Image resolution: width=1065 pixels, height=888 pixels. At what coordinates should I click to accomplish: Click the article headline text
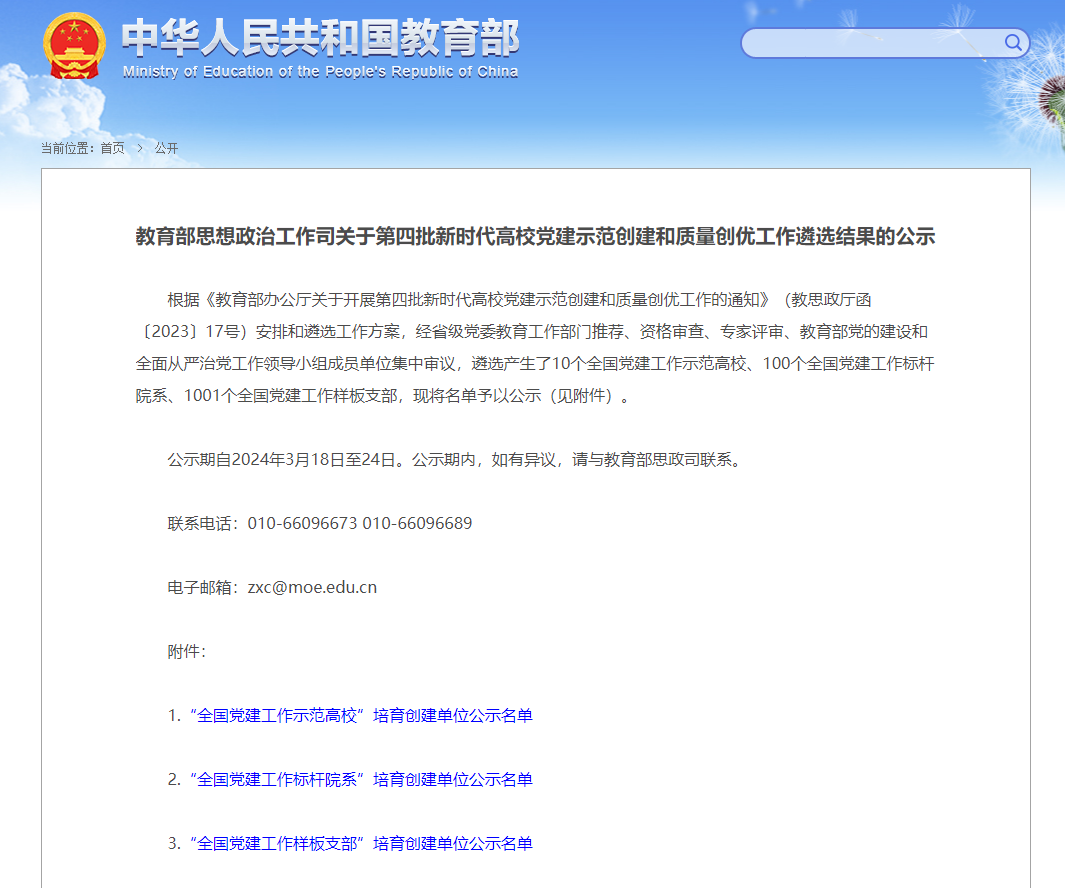pyautogui.click(x=535, y=237)
